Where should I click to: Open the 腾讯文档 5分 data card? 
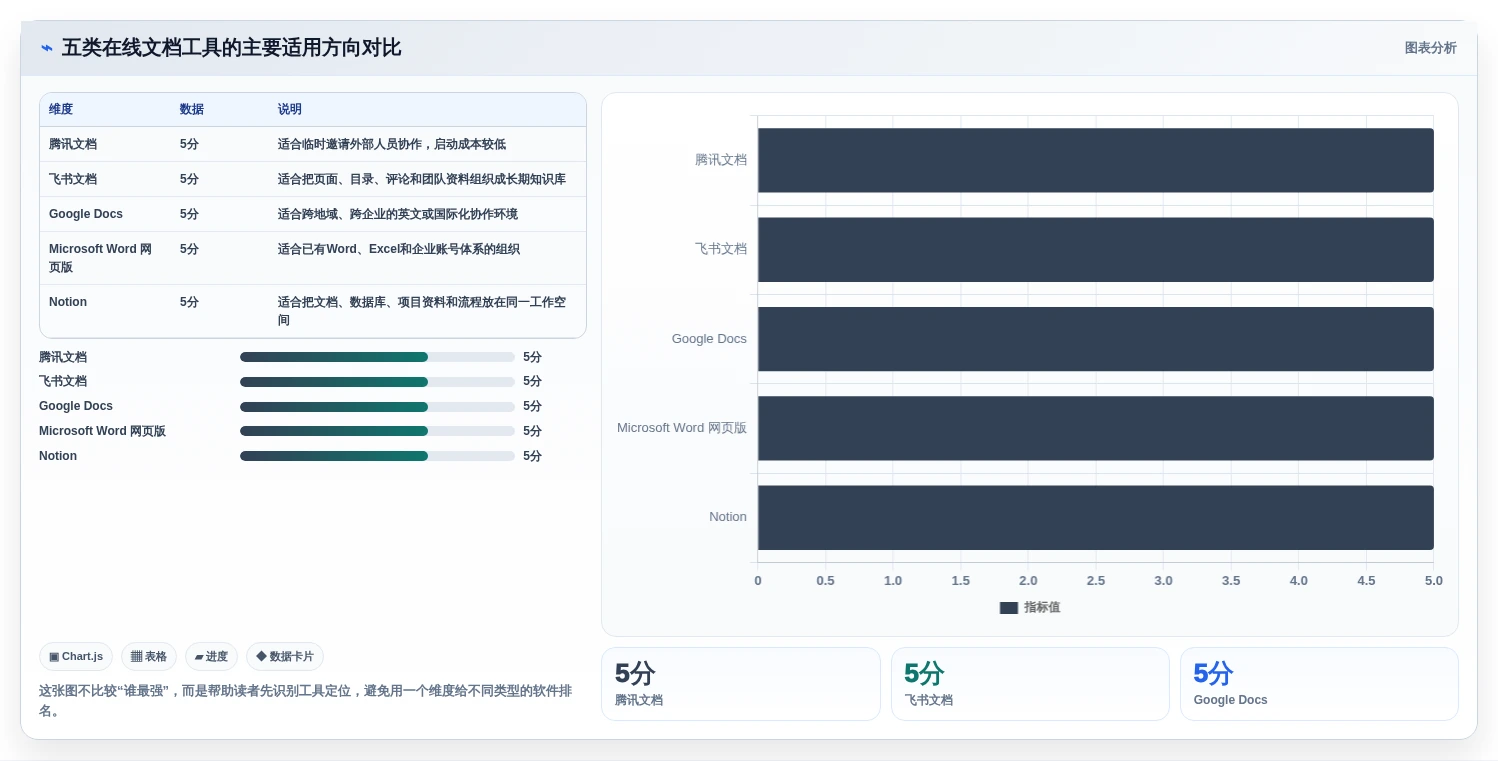click(x=741, y=684)
